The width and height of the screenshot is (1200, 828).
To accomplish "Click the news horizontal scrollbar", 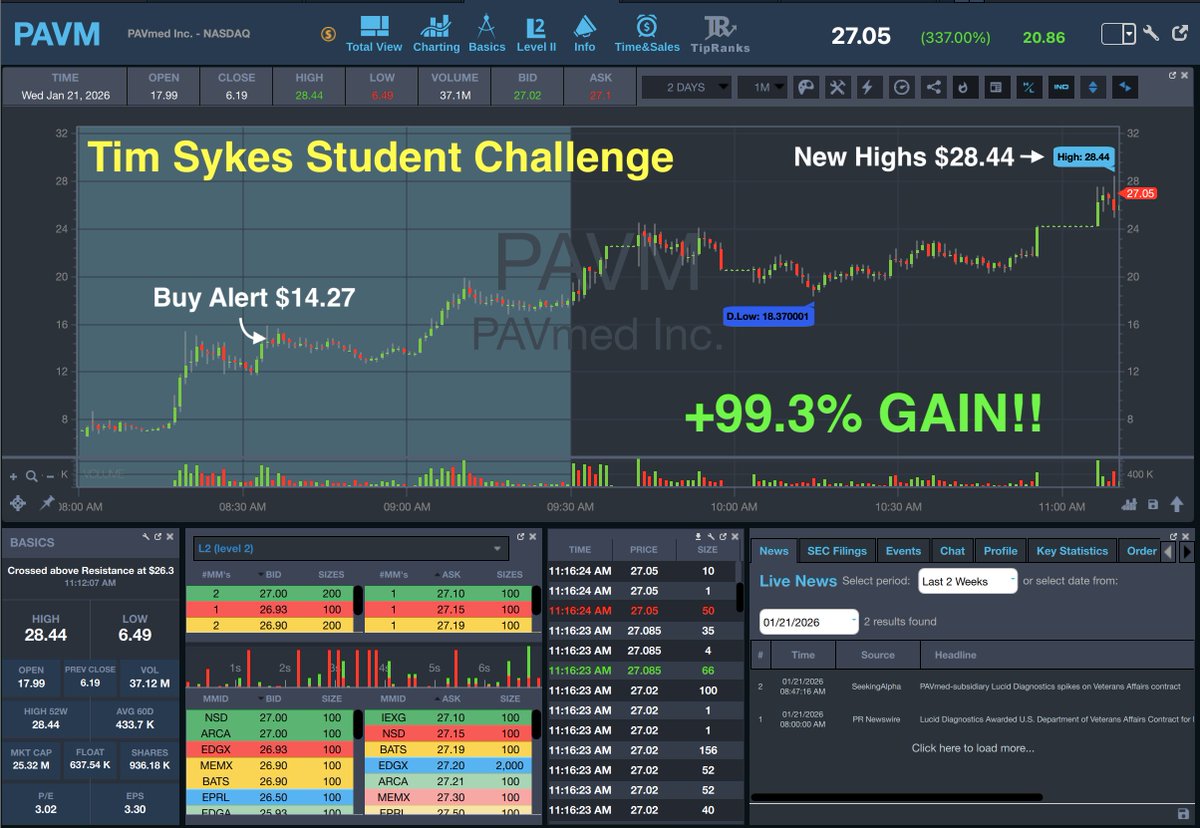I will pos(896,797).
